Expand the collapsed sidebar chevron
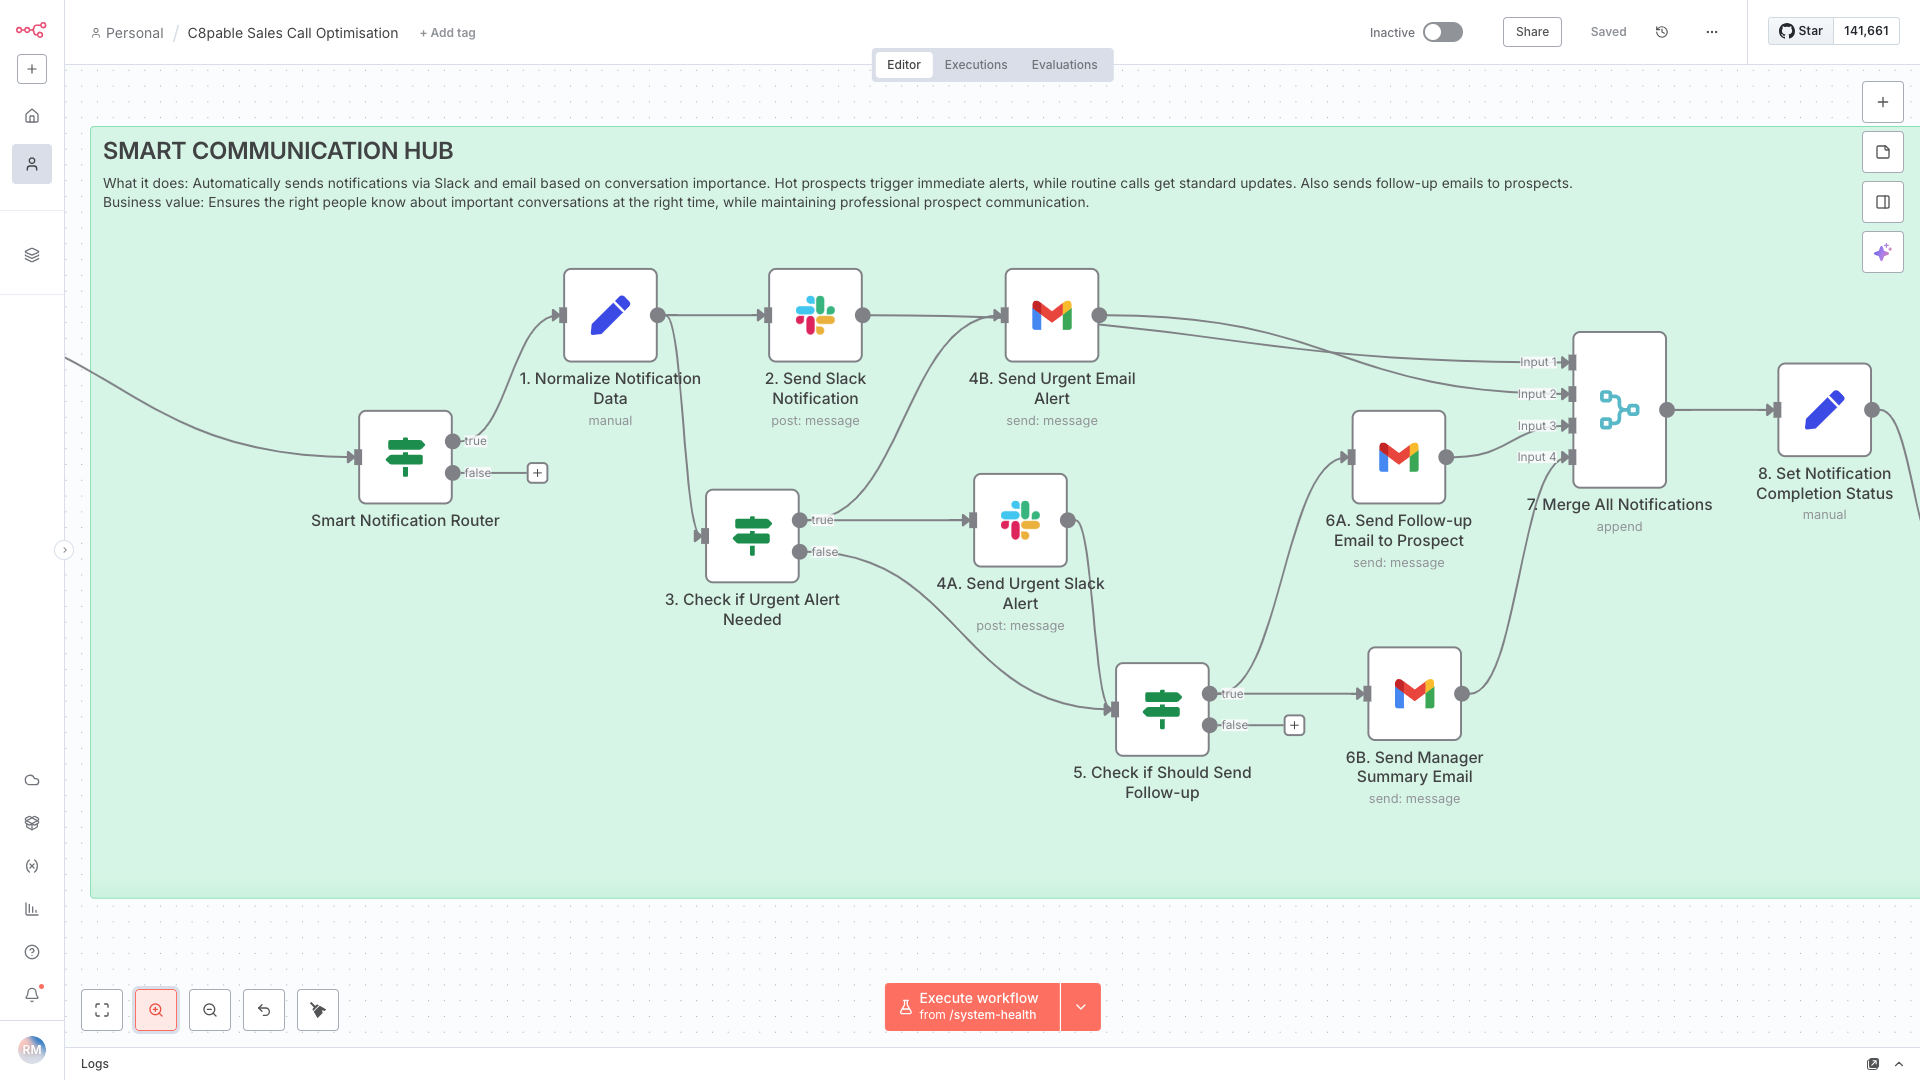 pos(64,550)
